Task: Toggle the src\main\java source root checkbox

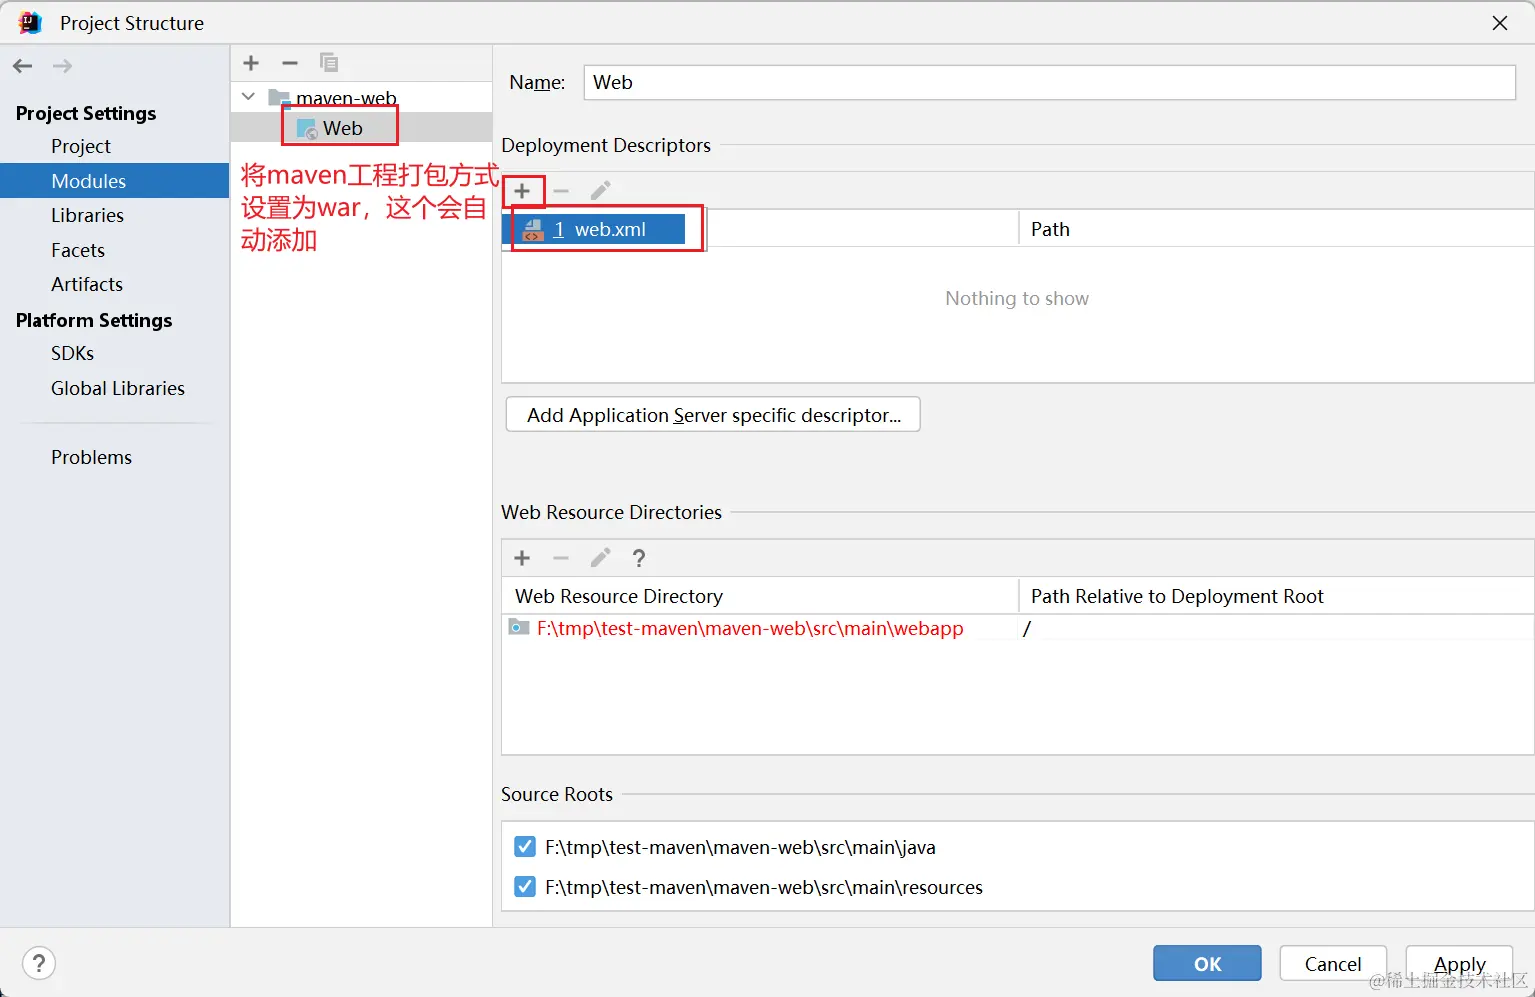Action: 525,847
